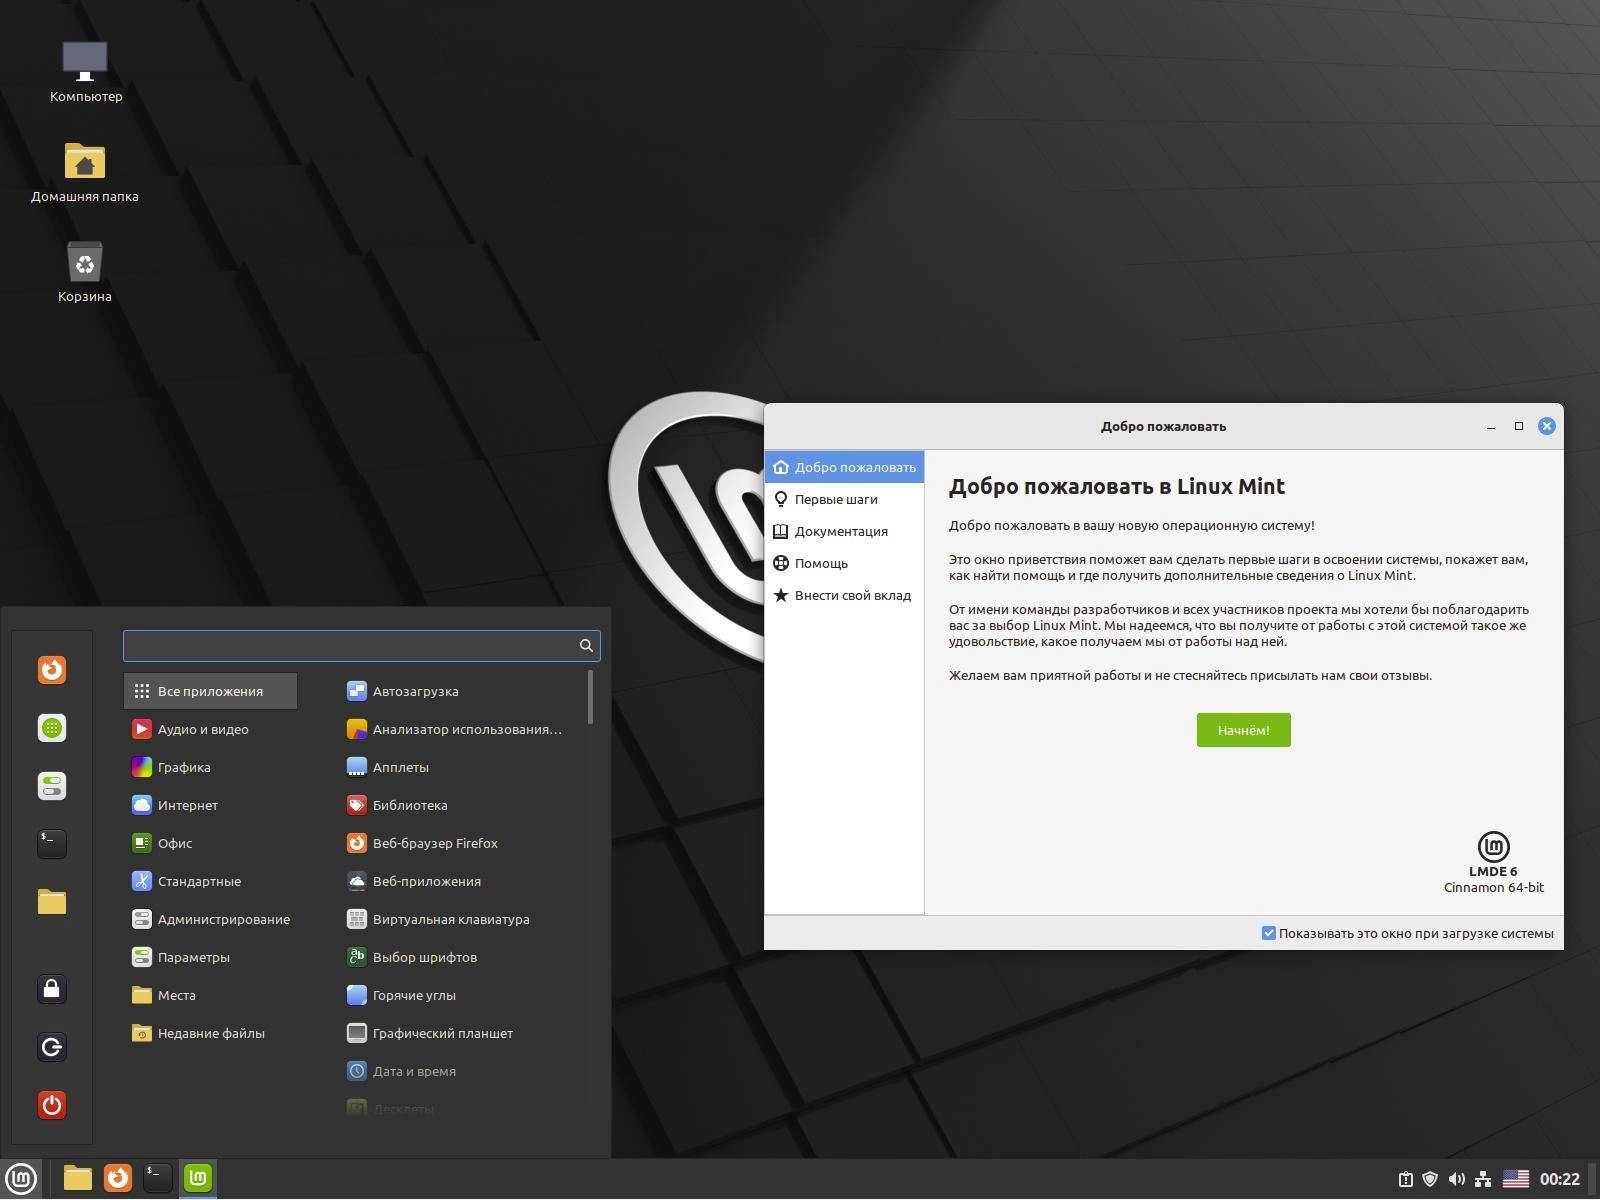Viewport: 1600px width, 1200px height.
Task: Open the update manager shield tray icon
Action: coord(1430,1180)
